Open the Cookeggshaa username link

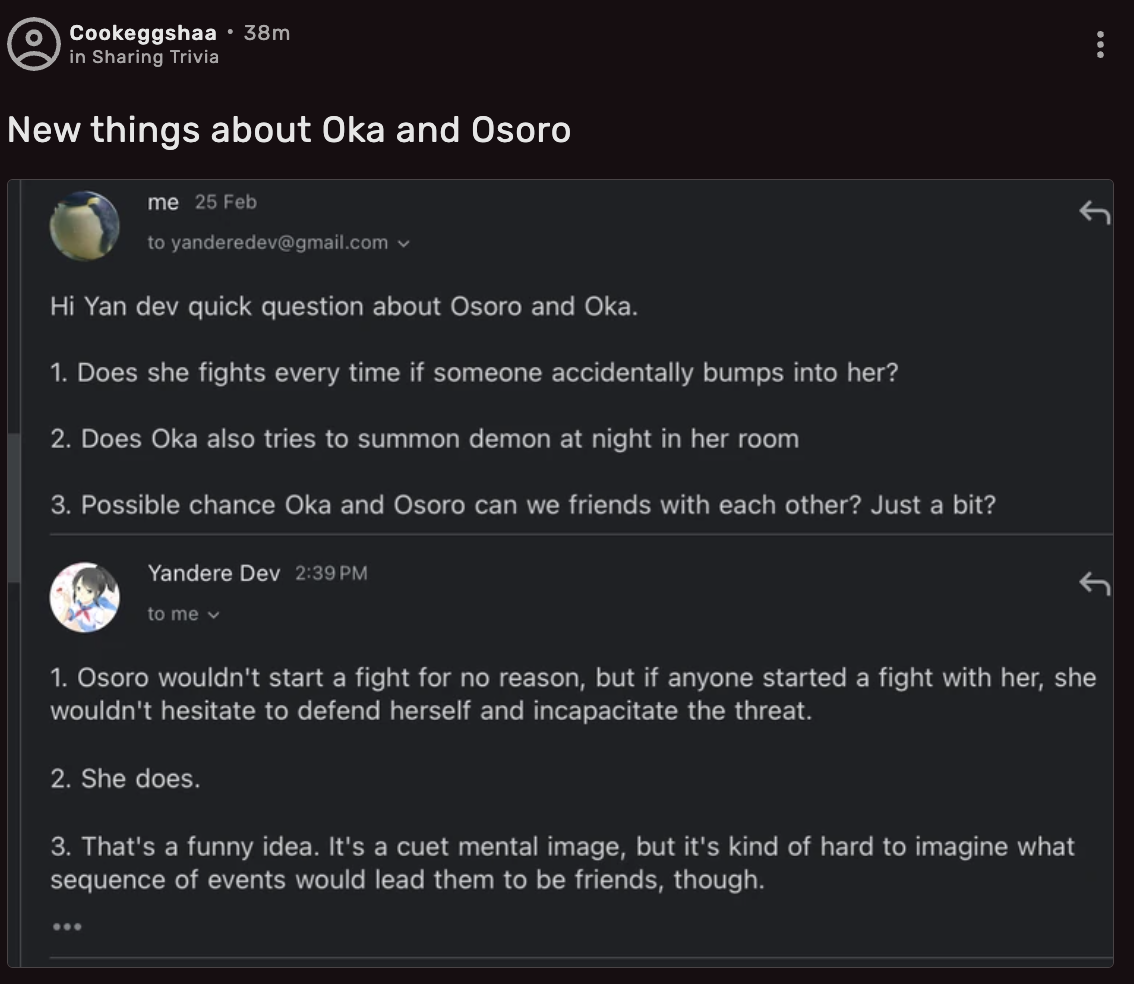143,33
